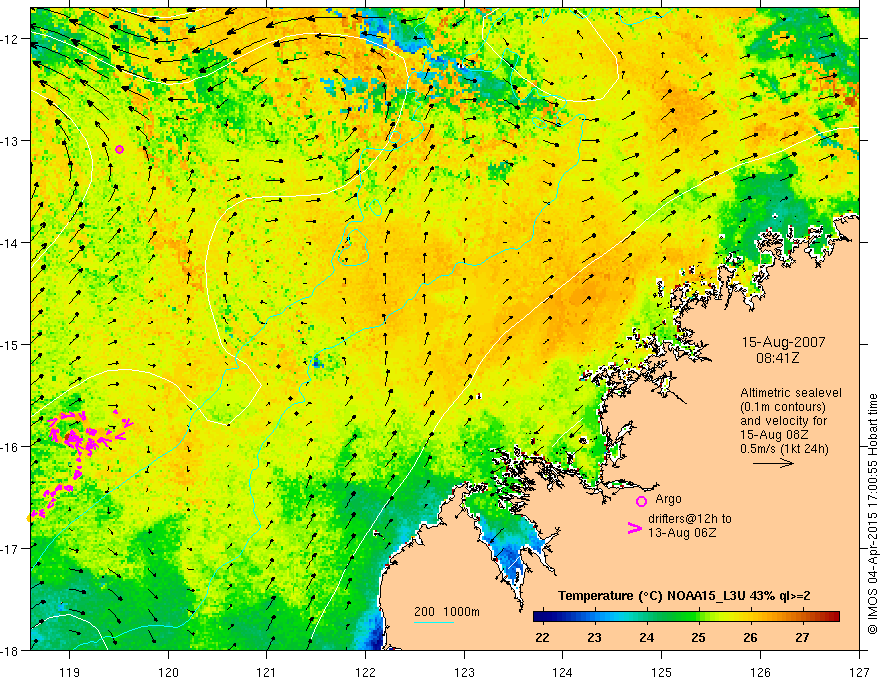Click the longitude axis label 120

point(168,673)
